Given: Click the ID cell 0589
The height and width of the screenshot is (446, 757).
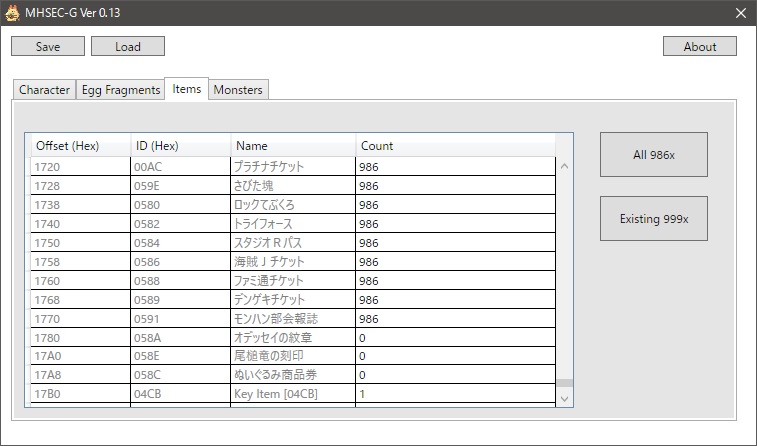Looking at the screenshot, I should click(181, 299).
